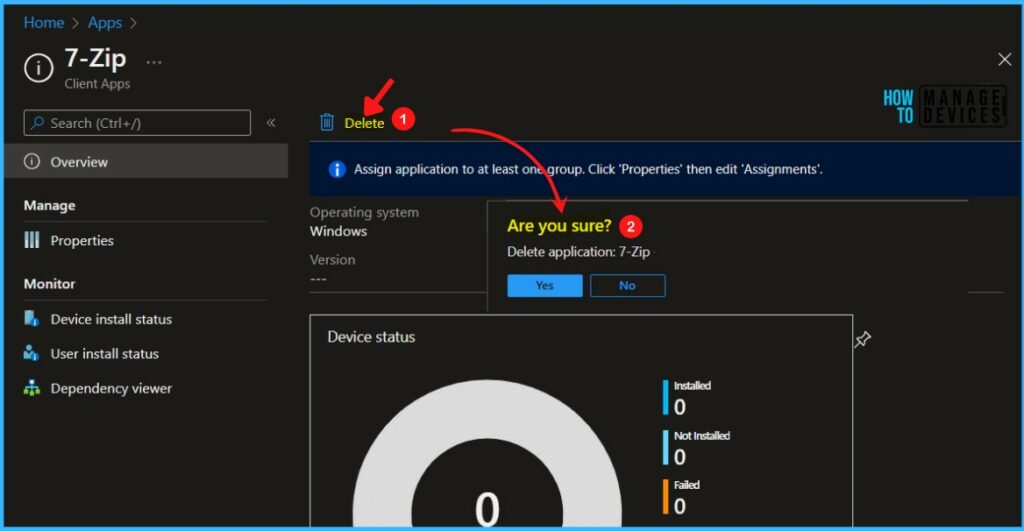Image resolution: width=1024 pixels, height=531 pixels.
Task: Click the Version label
Action: click(332, 260)
